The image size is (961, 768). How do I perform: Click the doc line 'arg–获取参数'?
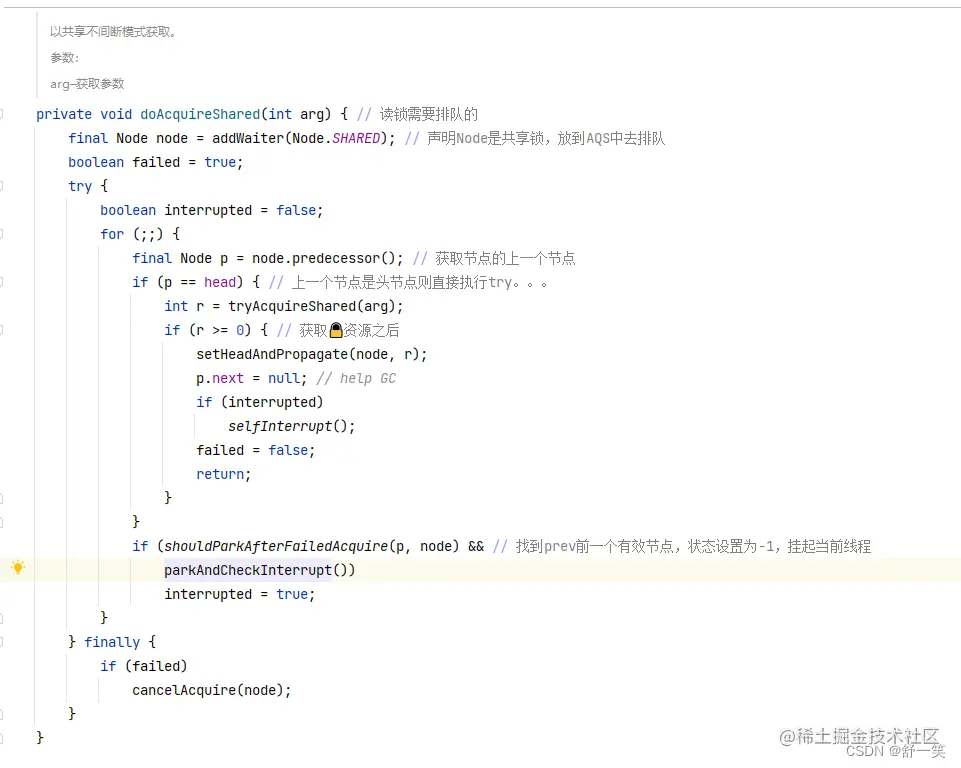pyautogui.click(x=87, y=83)
